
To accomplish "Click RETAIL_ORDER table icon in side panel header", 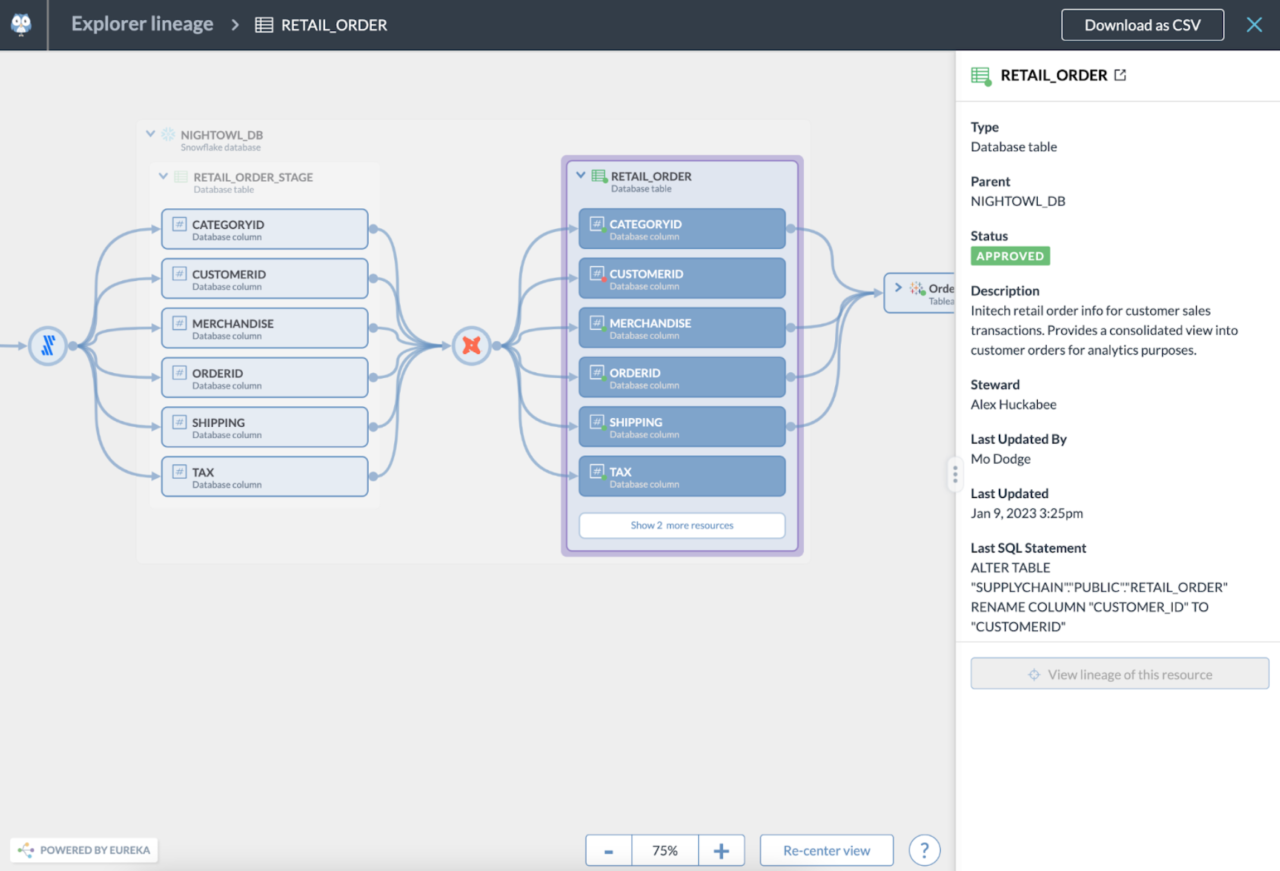I will [x=981, y=76].
